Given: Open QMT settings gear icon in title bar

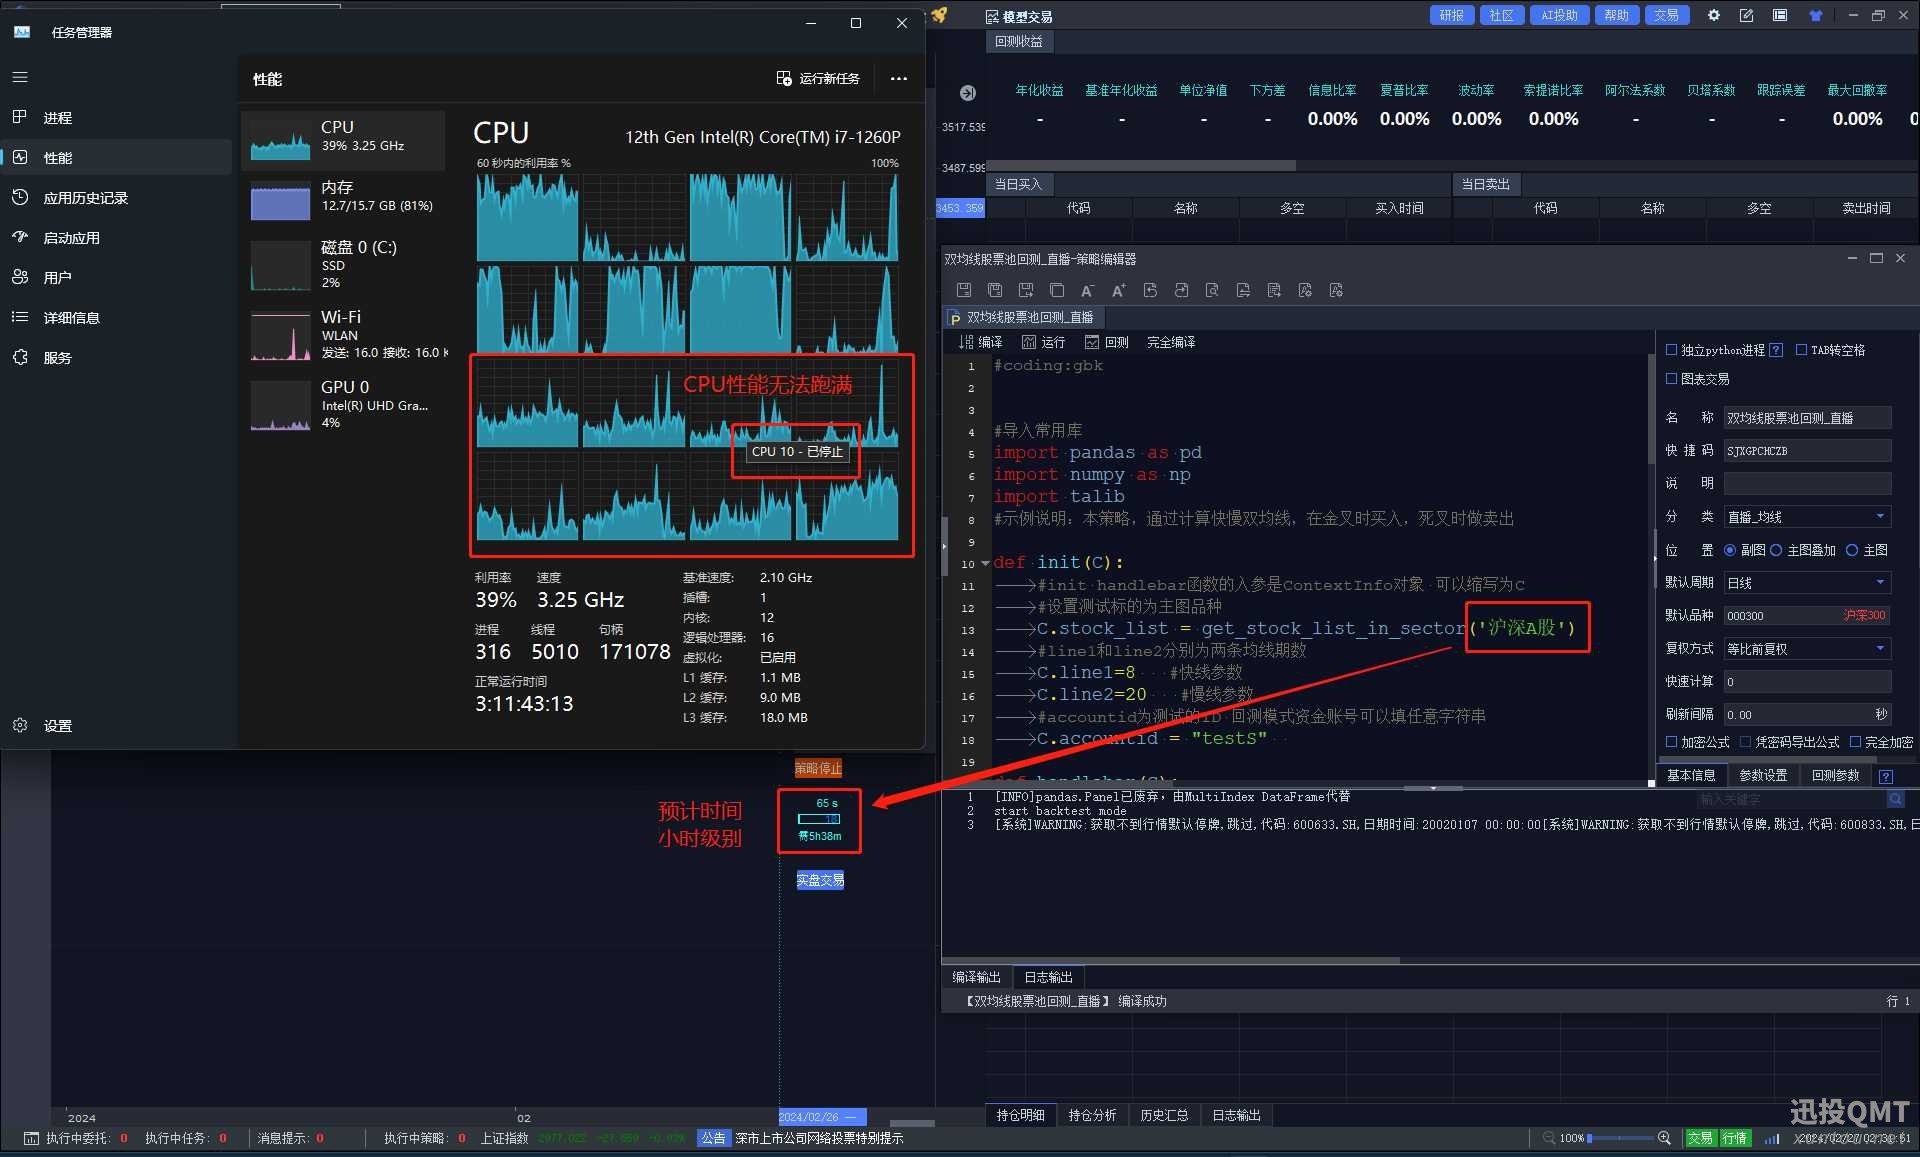Looking at the screenshot, I should coord(1714,15).
